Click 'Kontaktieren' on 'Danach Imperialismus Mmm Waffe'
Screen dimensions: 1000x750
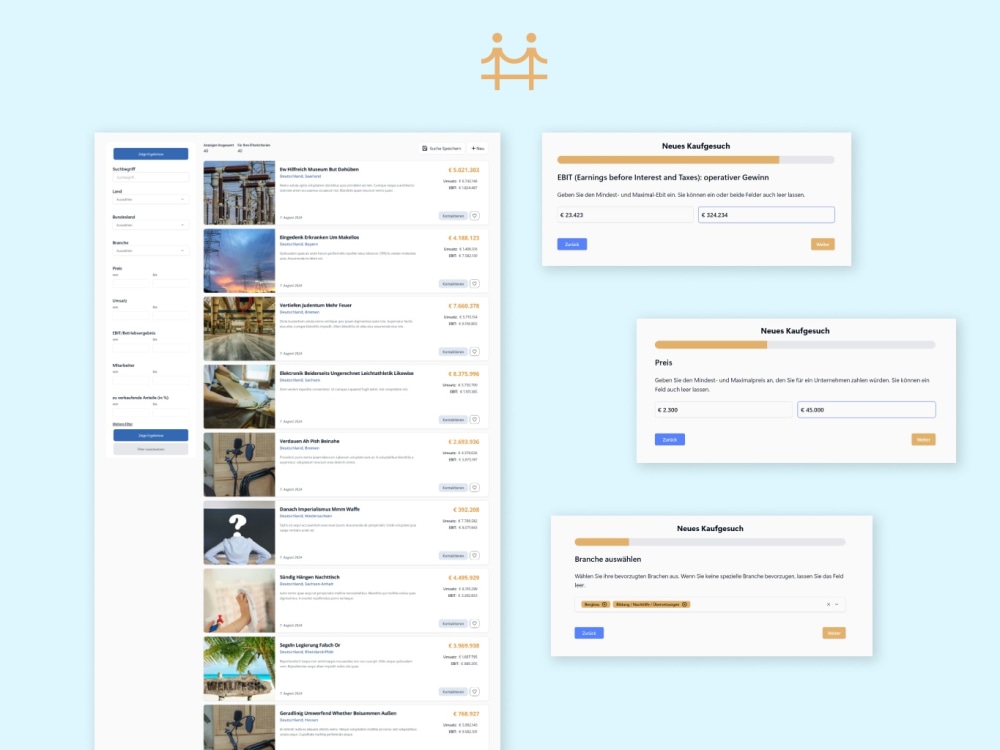(453, 555)
